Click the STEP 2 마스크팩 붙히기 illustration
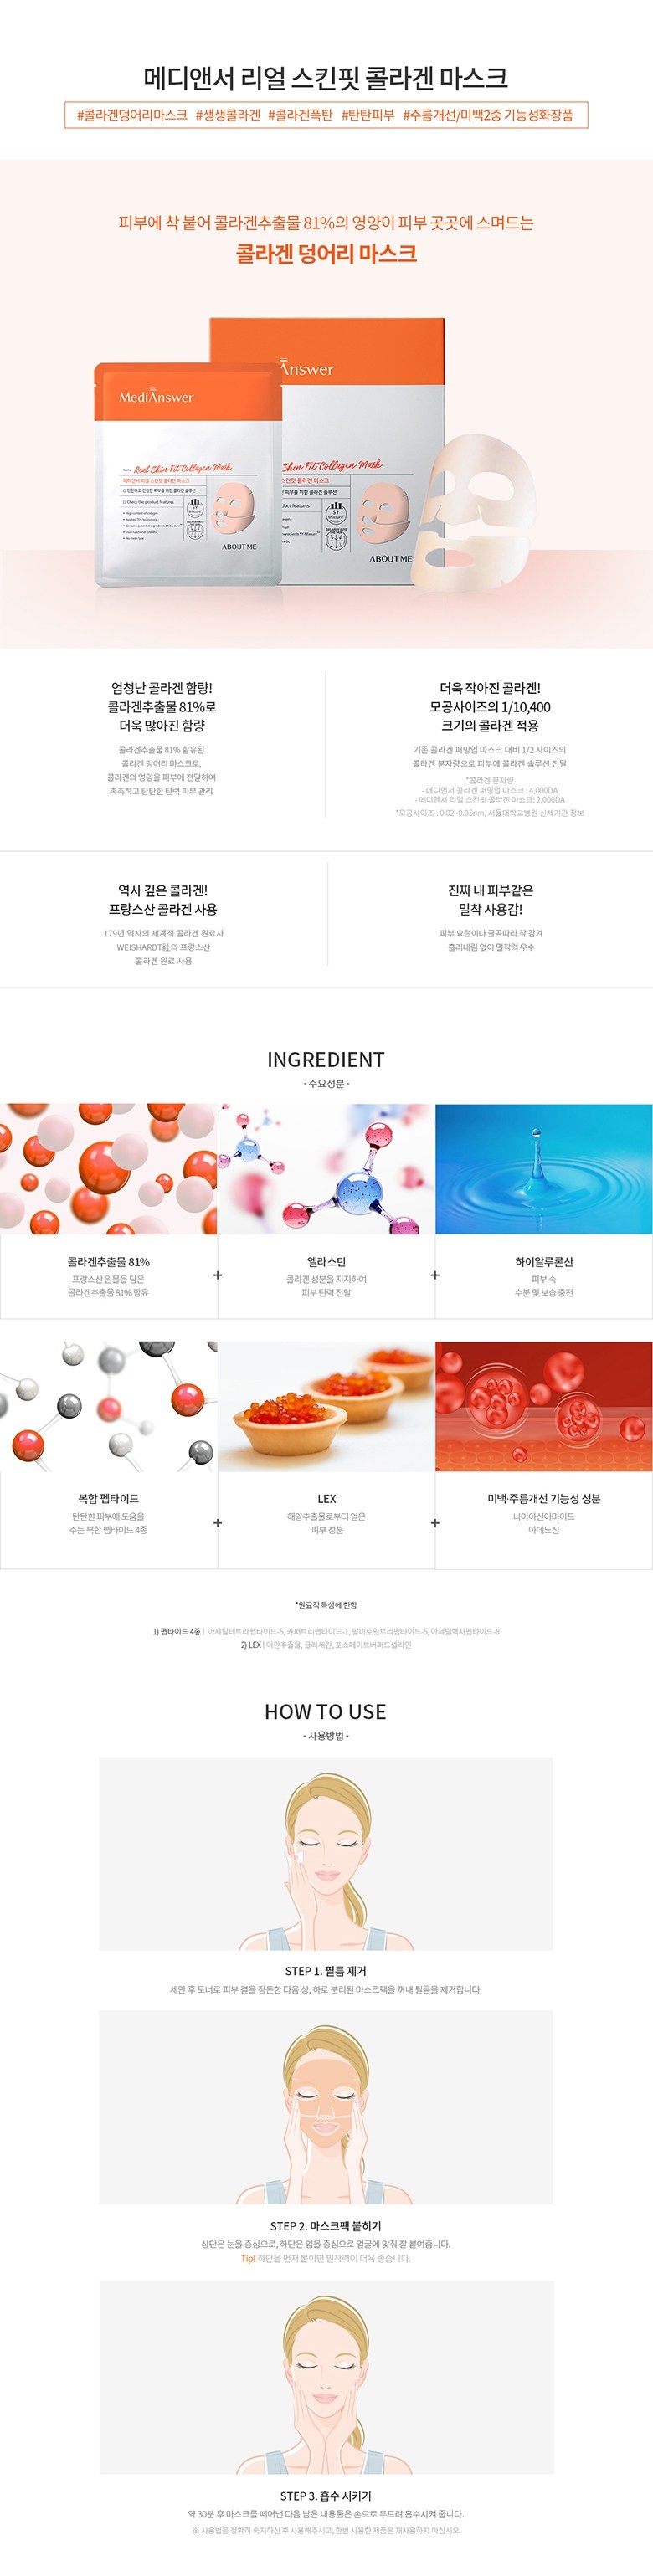The width and height of the screenshot is (653, 2576). (x=326, y=2107)
